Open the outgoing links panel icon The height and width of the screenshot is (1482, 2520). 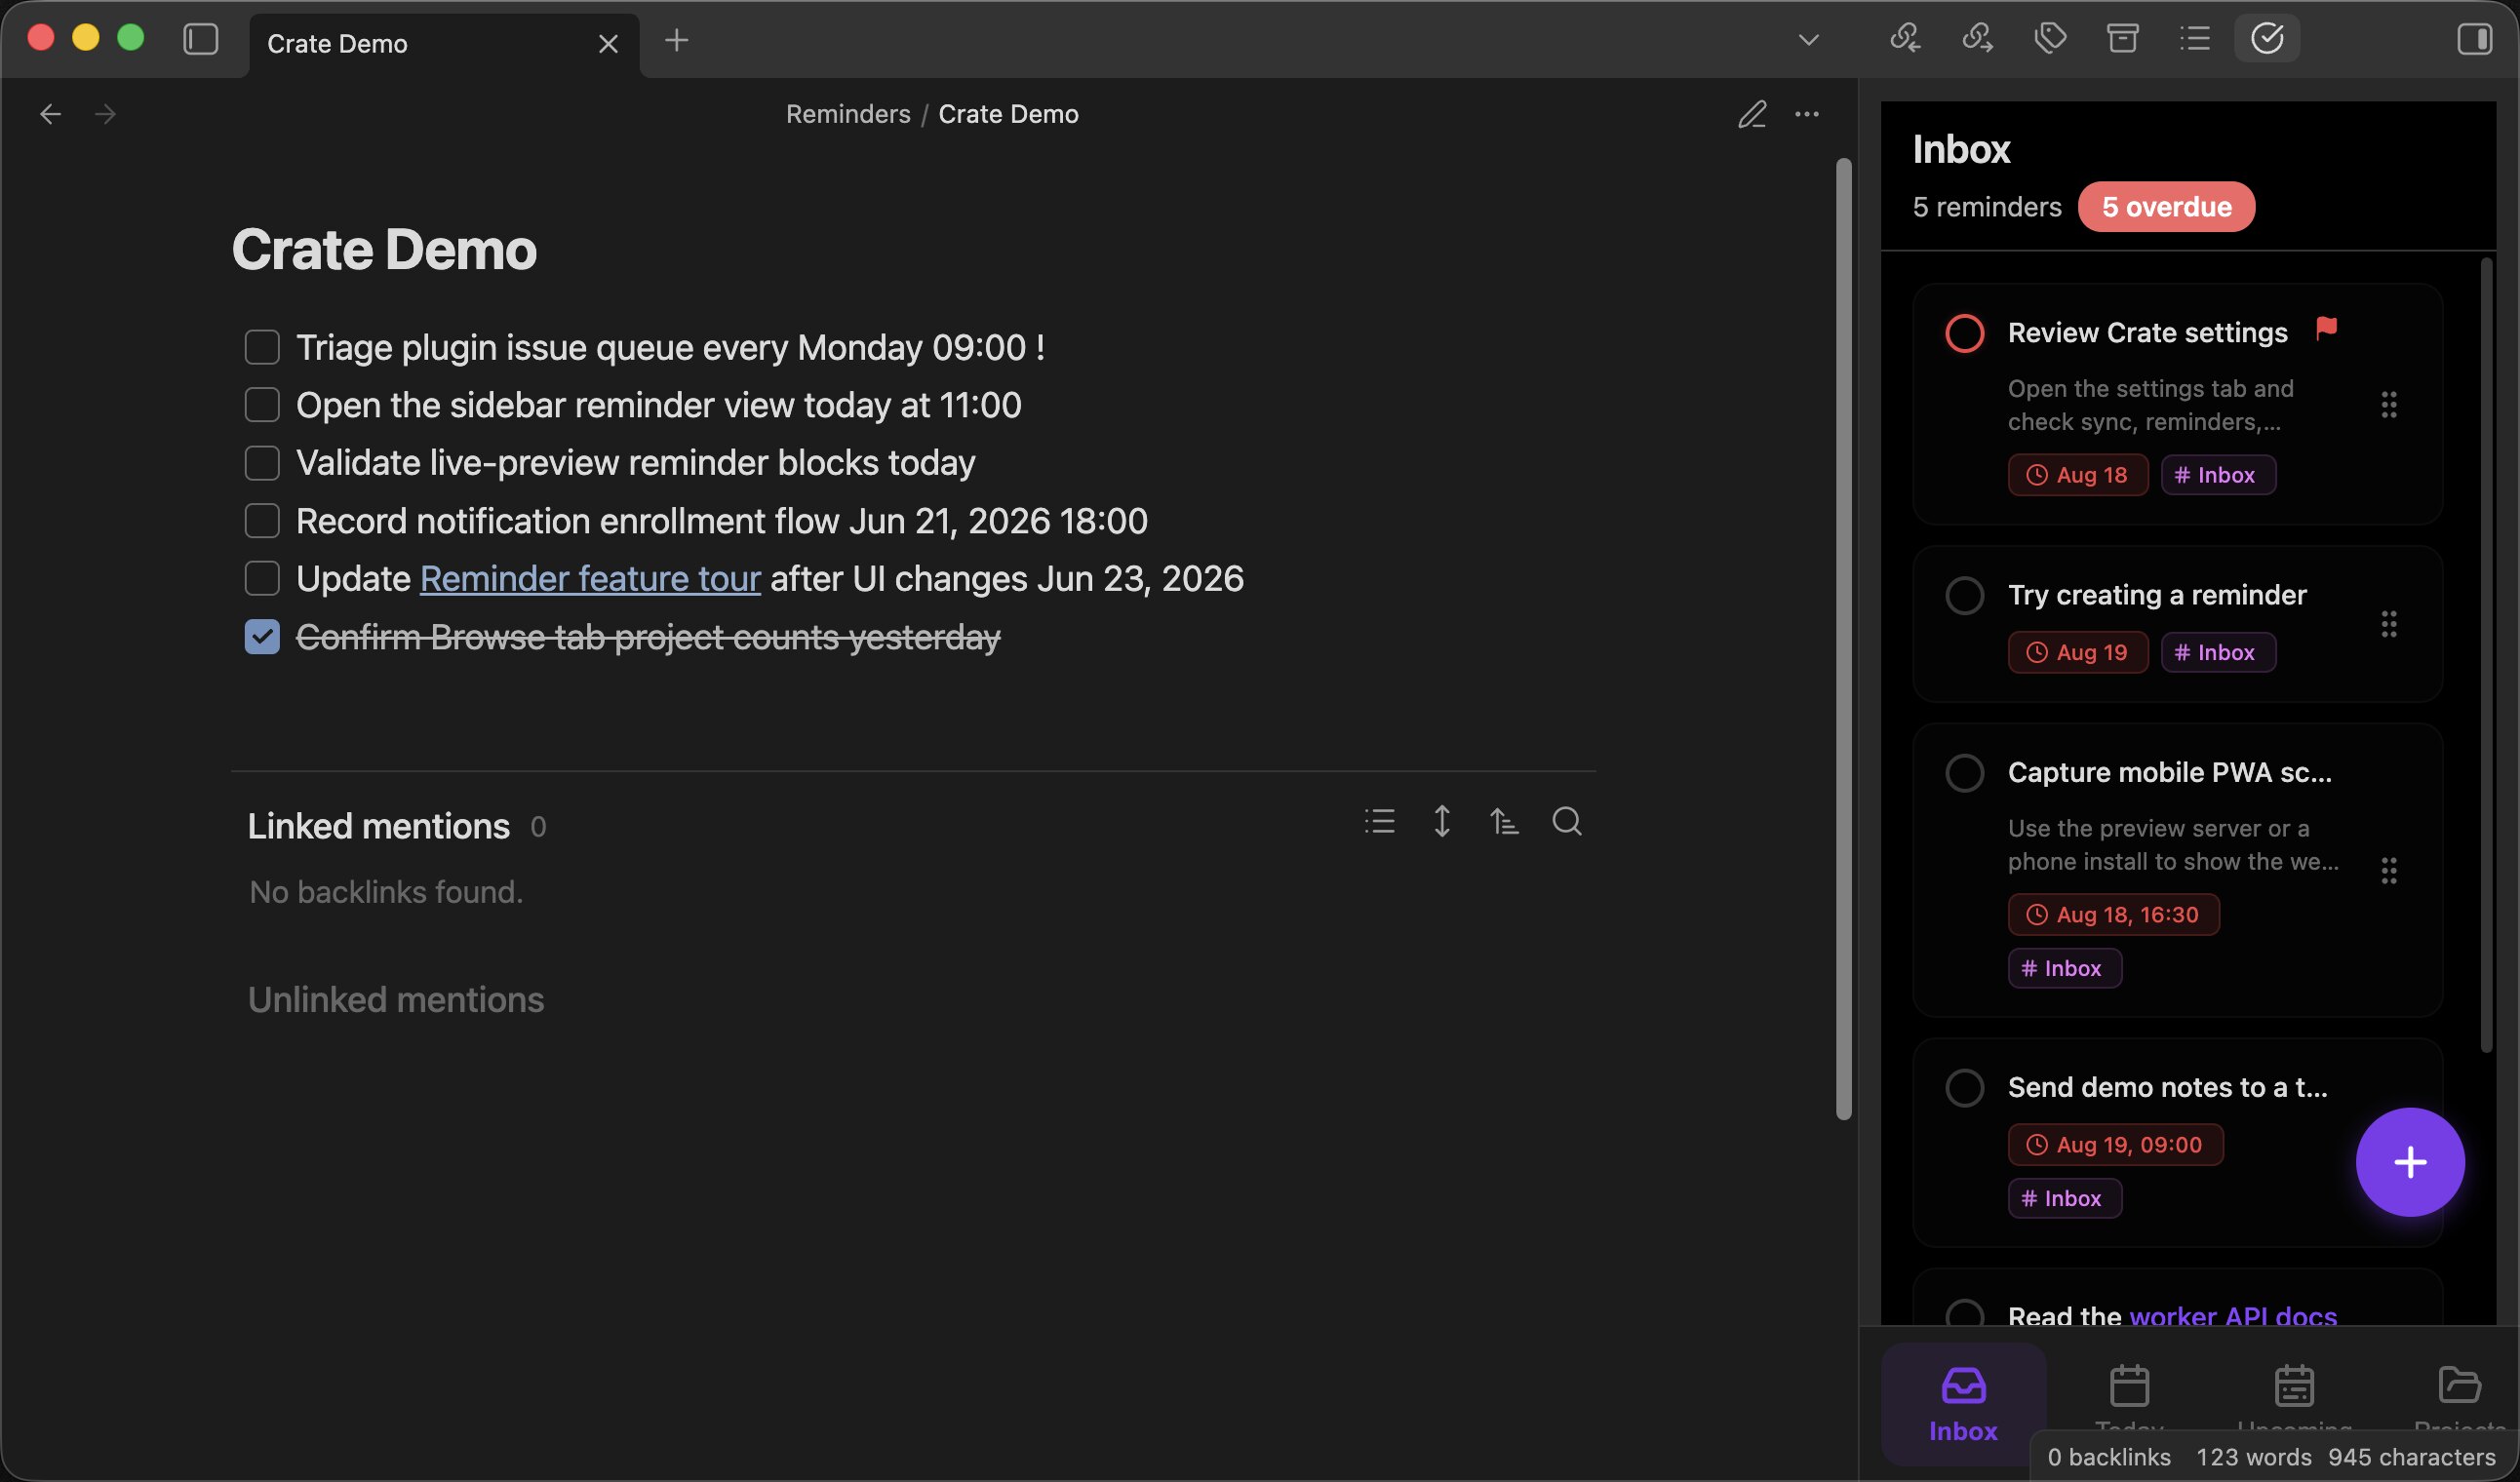tap(1977, 39)
